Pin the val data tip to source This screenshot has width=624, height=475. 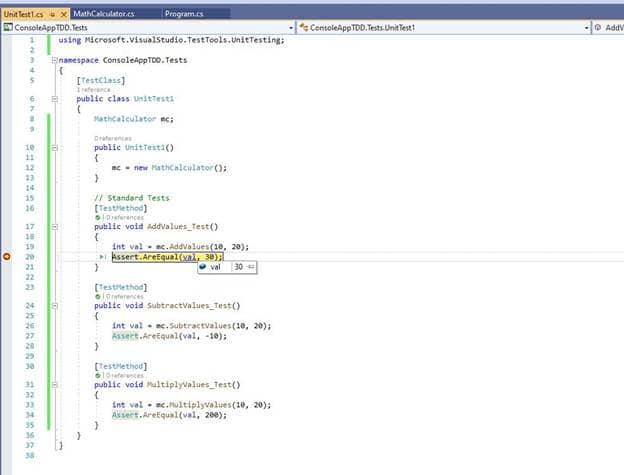click(x=251, y=267)
